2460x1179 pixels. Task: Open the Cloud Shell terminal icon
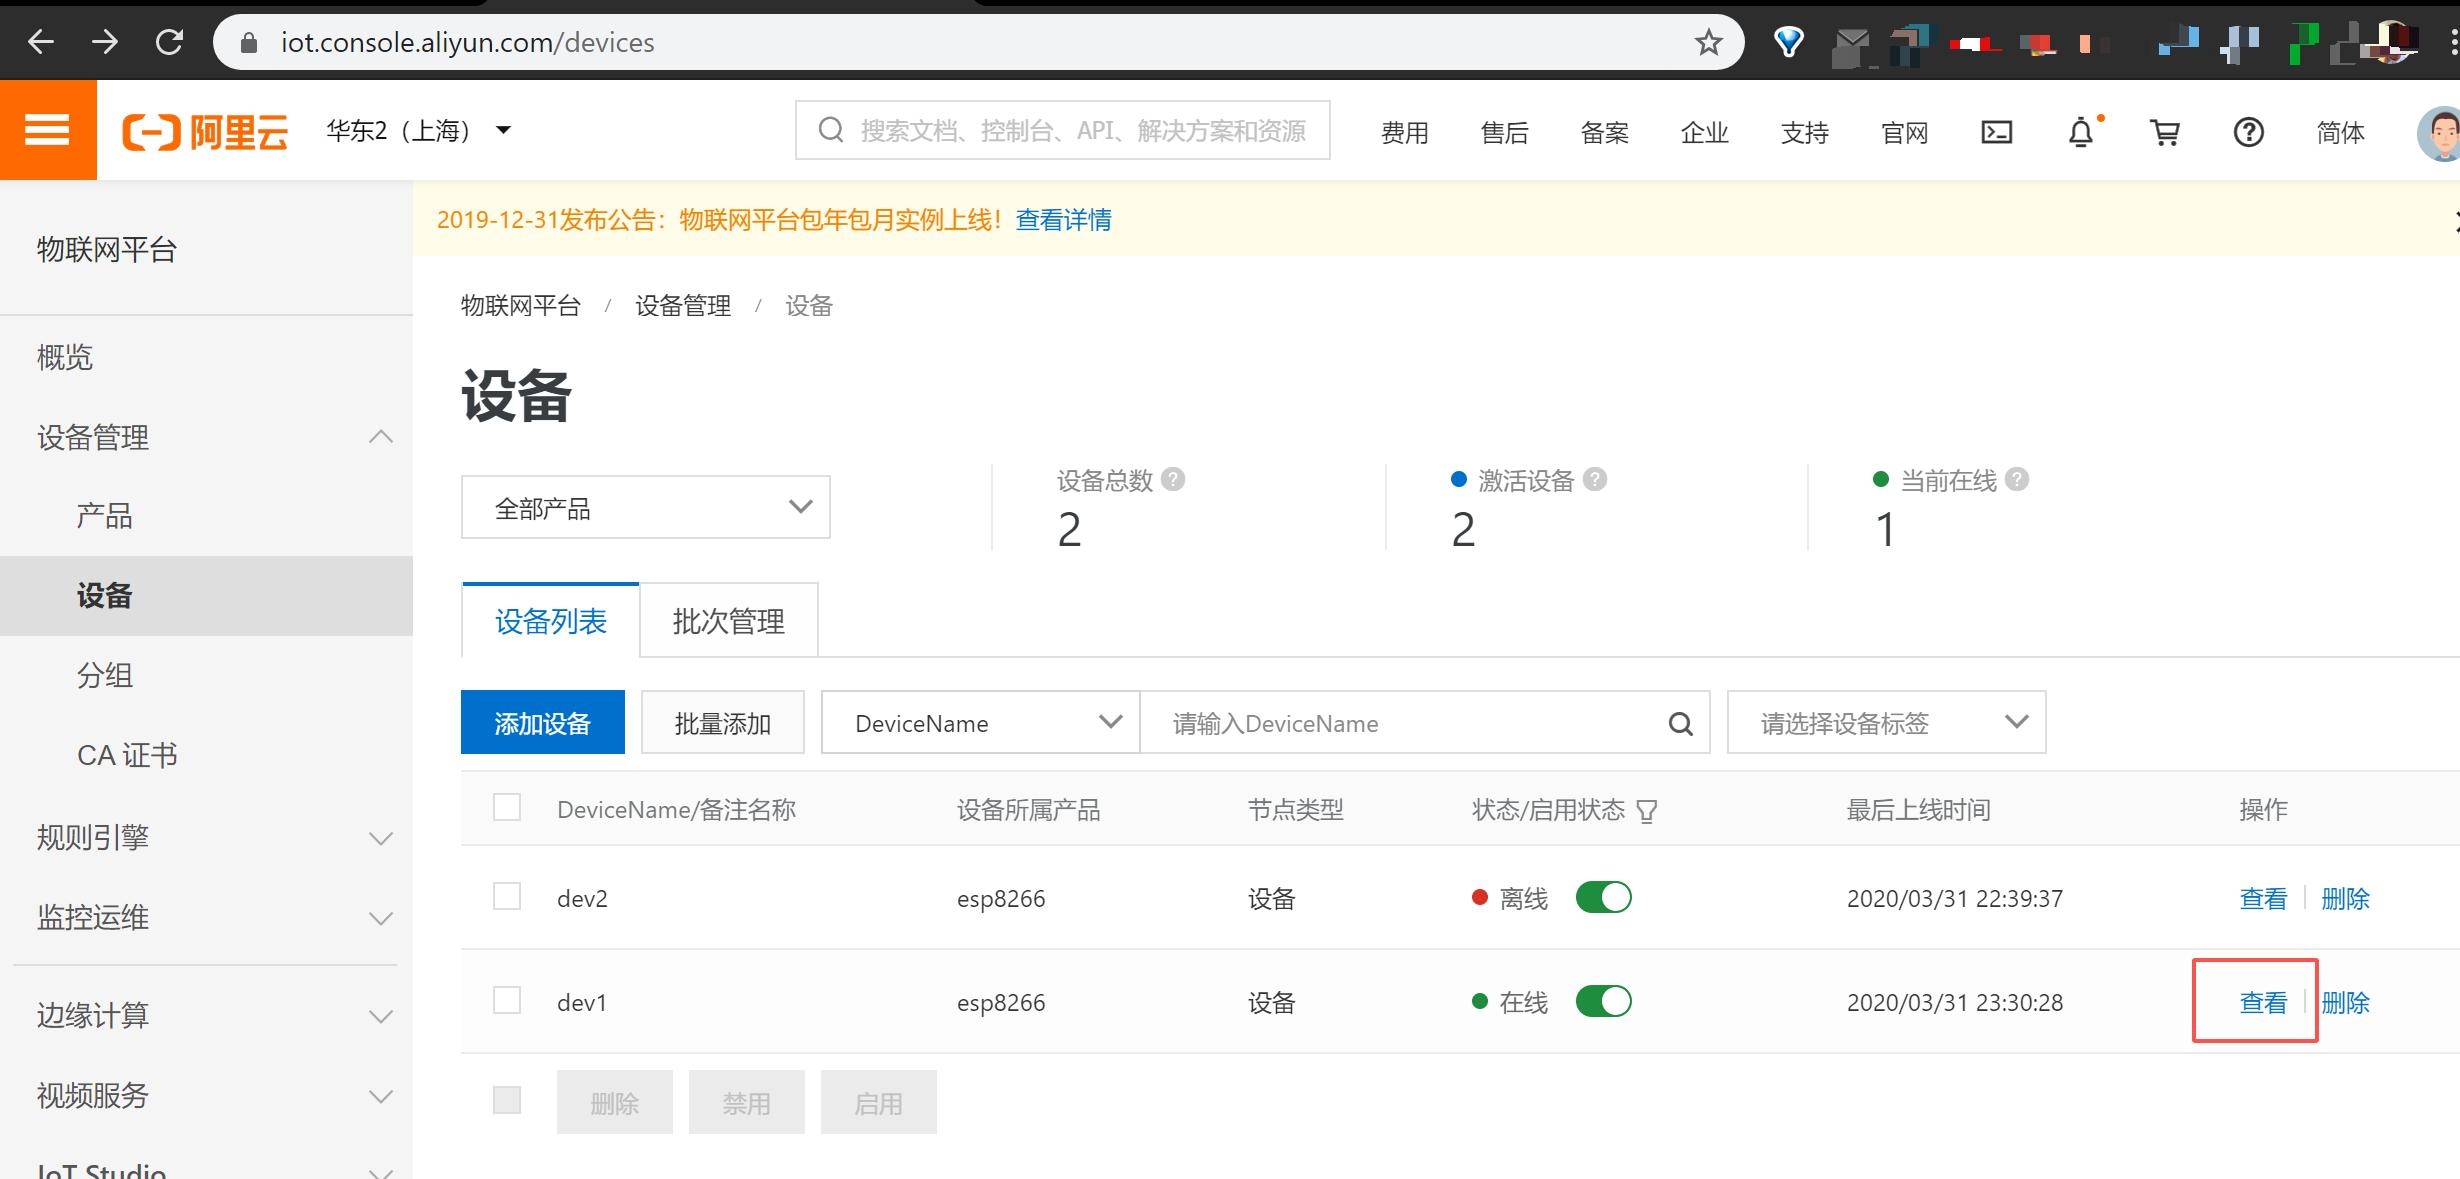tap(1996, 132)
